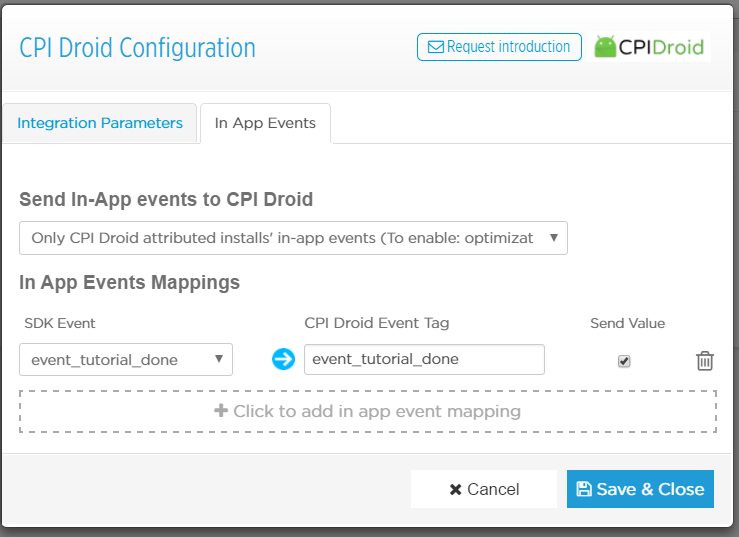Viewport: 739px width, 537px height.
Task: Focus the CPI Droid Event Tag field
Action: (x=424, y=360)
